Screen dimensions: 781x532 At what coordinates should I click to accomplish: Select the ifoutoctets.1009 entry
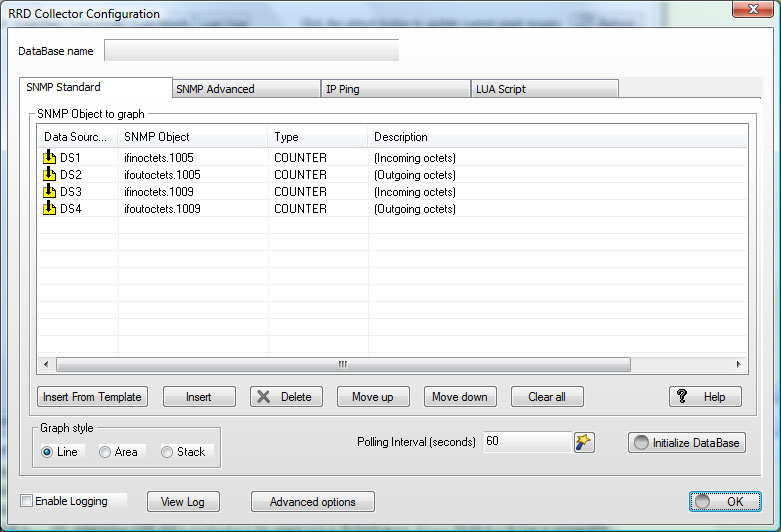(x=162, y=208)
